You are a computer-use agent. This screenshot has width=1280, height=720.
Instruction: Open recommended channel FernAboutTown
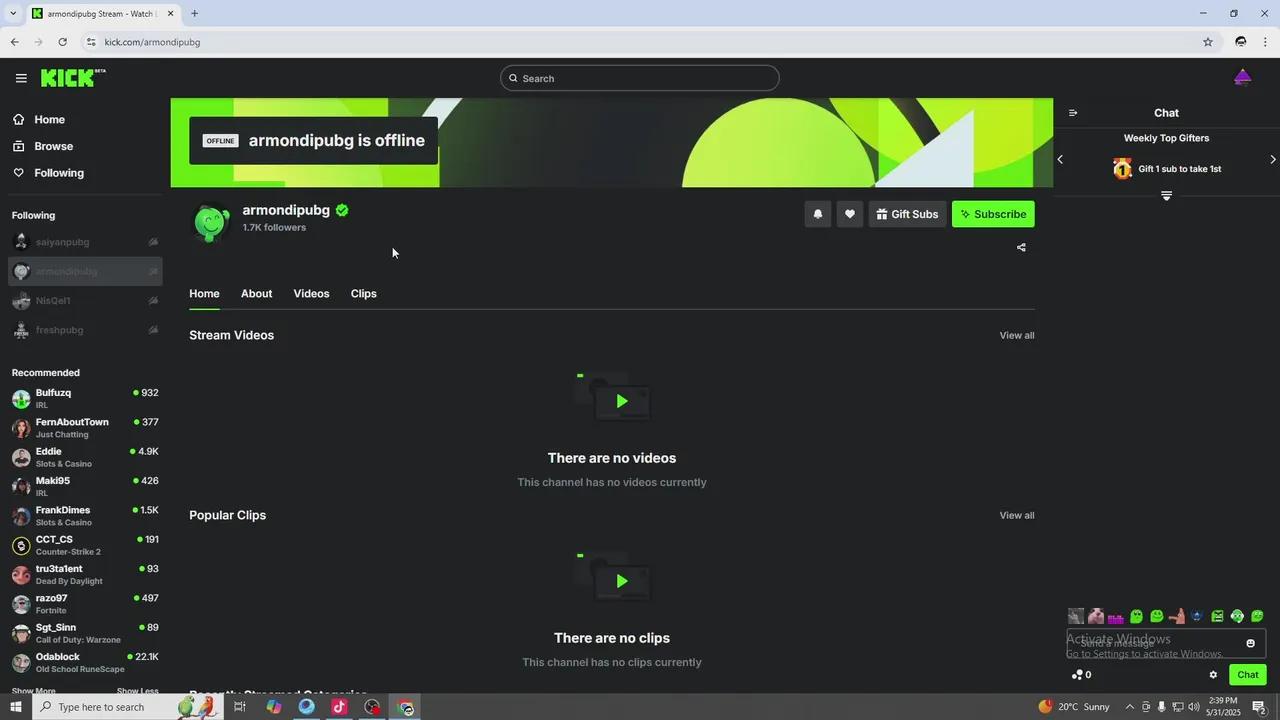(85, 428)
